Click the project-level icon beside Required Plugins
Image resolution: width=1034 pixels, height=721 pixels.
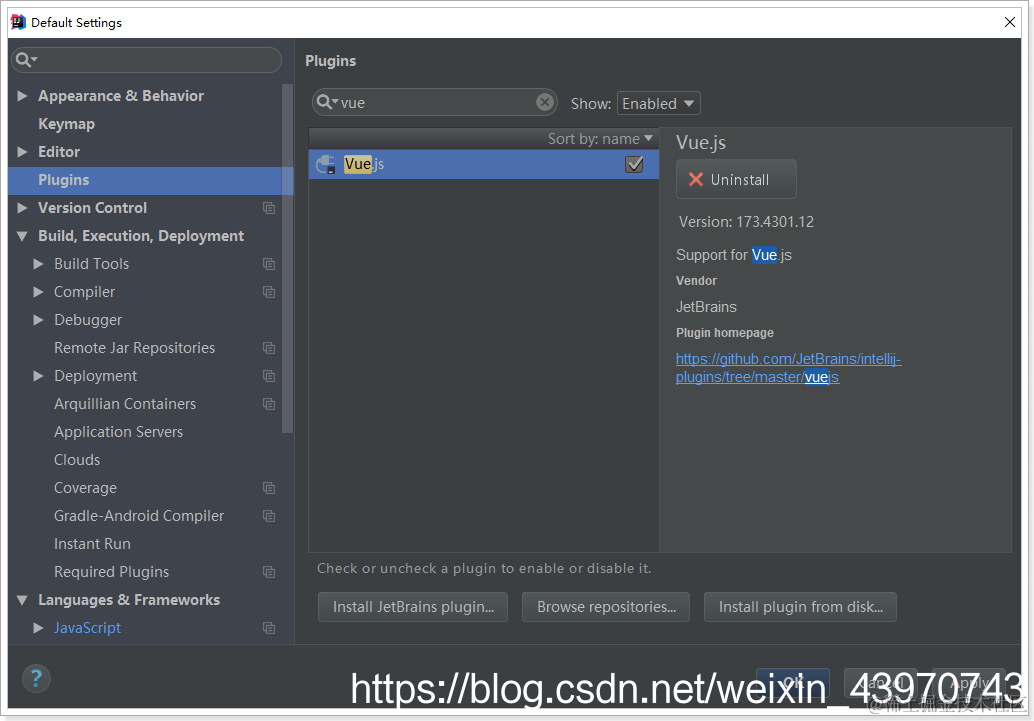269,572
